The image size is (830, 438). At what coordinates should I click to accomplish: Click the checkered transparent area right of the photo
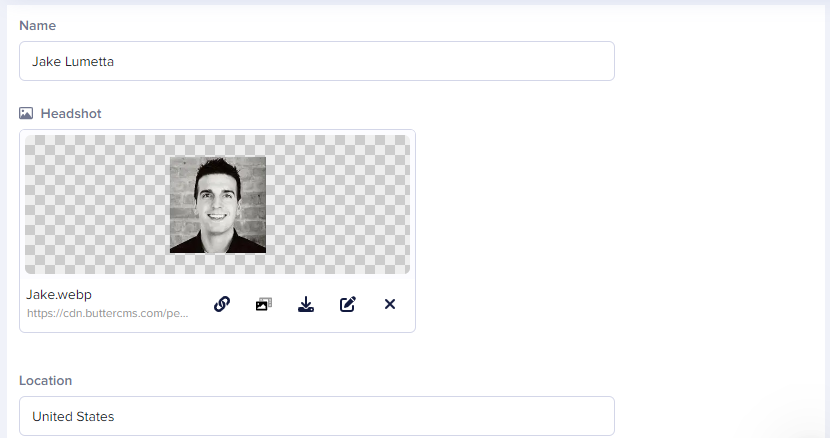click(338, 204)
